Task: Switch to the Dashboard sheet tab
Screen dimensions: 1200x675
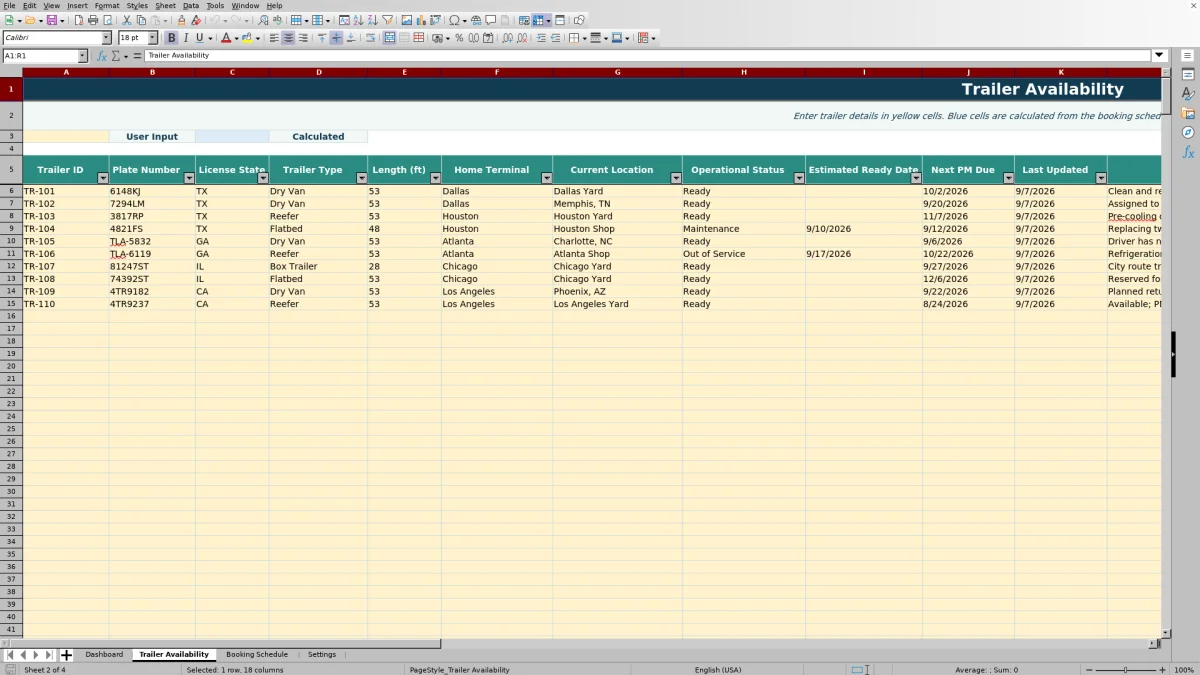Action: click(x=104, y=655)
